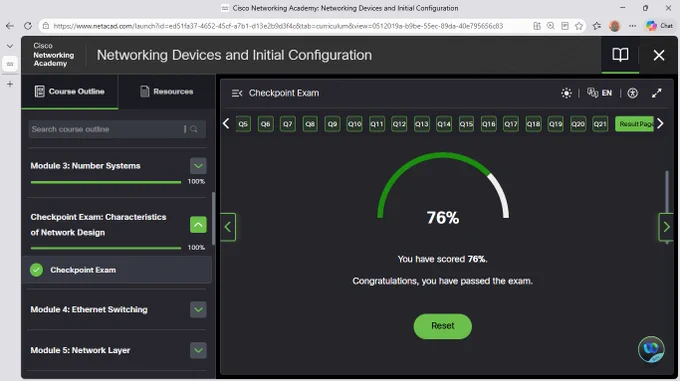Reload the page with refresh icon
This screenshot has height=381, width=680.
[x=28, y=26]
